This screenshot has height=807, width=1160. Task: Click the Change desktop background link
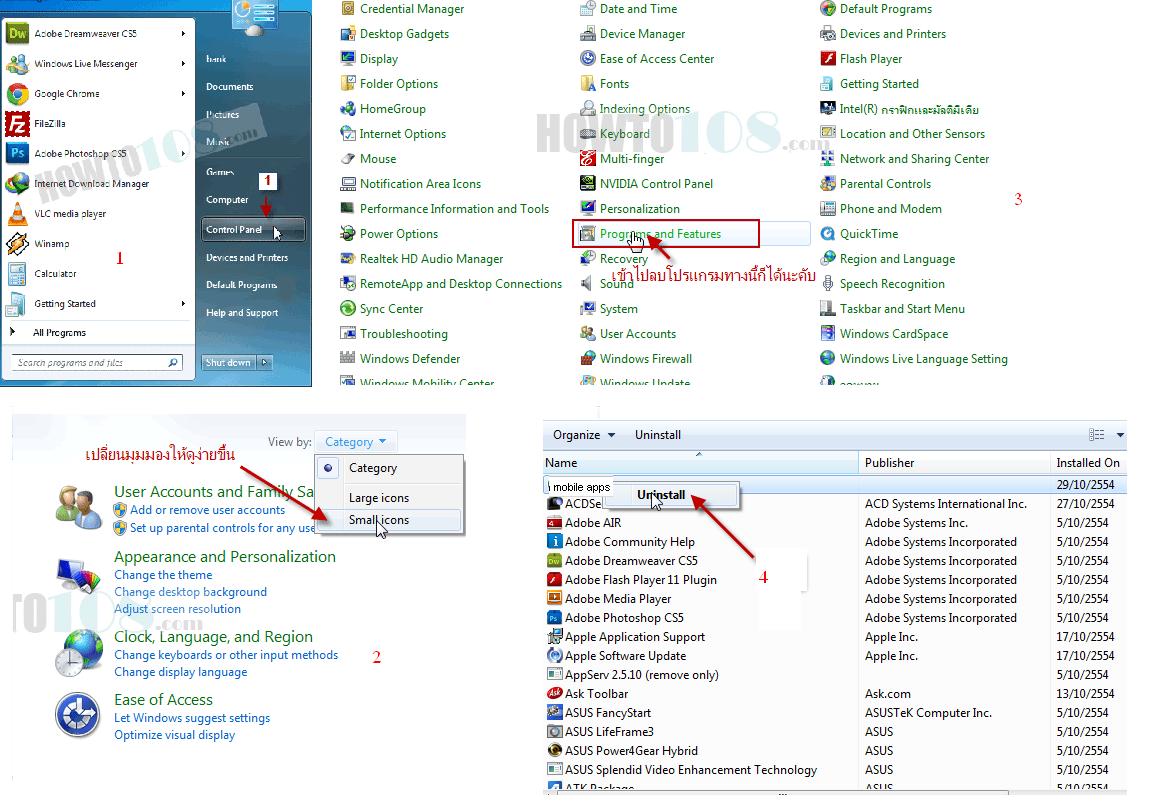pos(190,592)
